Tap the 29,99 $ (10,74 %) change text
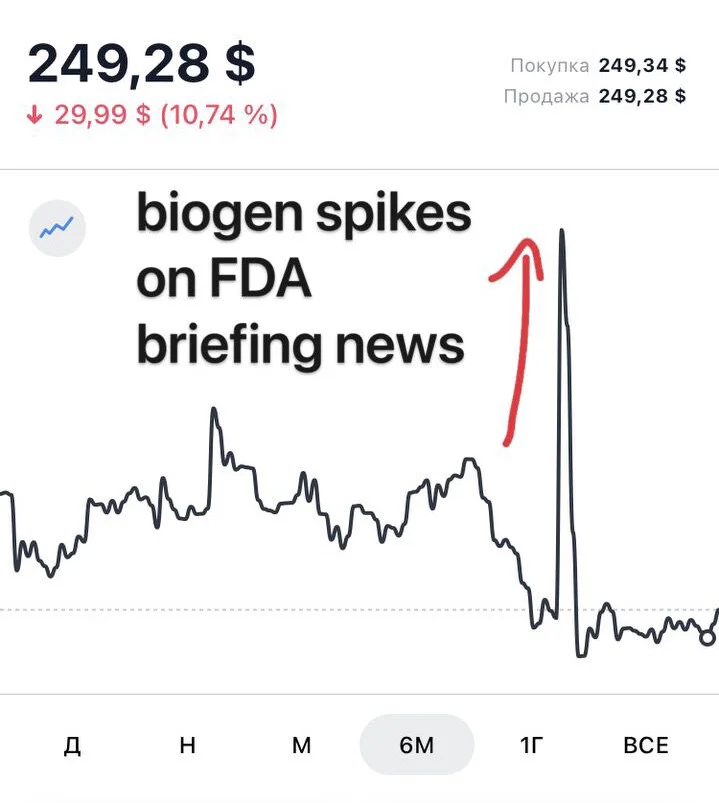Image resolution: width=719 pixels, height=803 pixels. coord(166,114)
